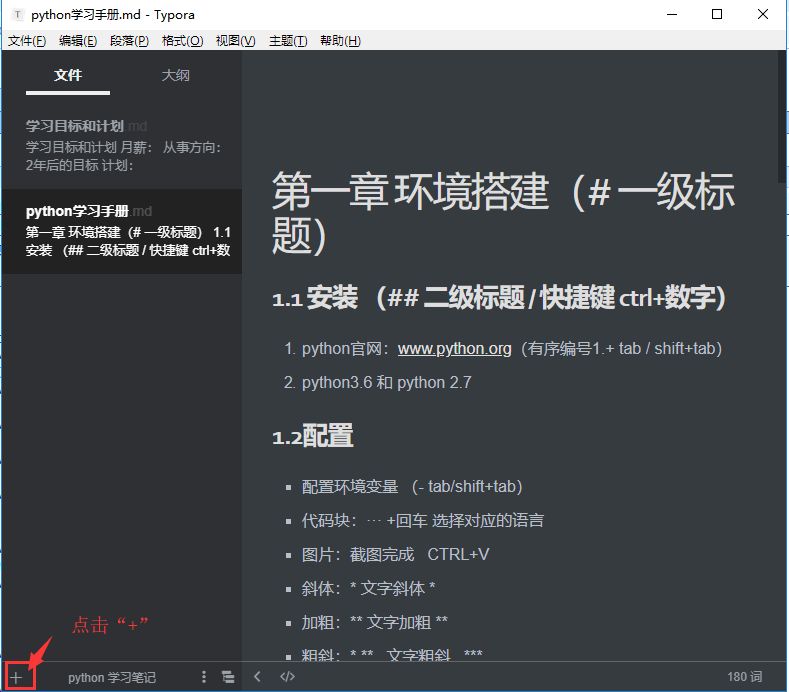Show word count details at 180 词

click(x=744, y=677)
